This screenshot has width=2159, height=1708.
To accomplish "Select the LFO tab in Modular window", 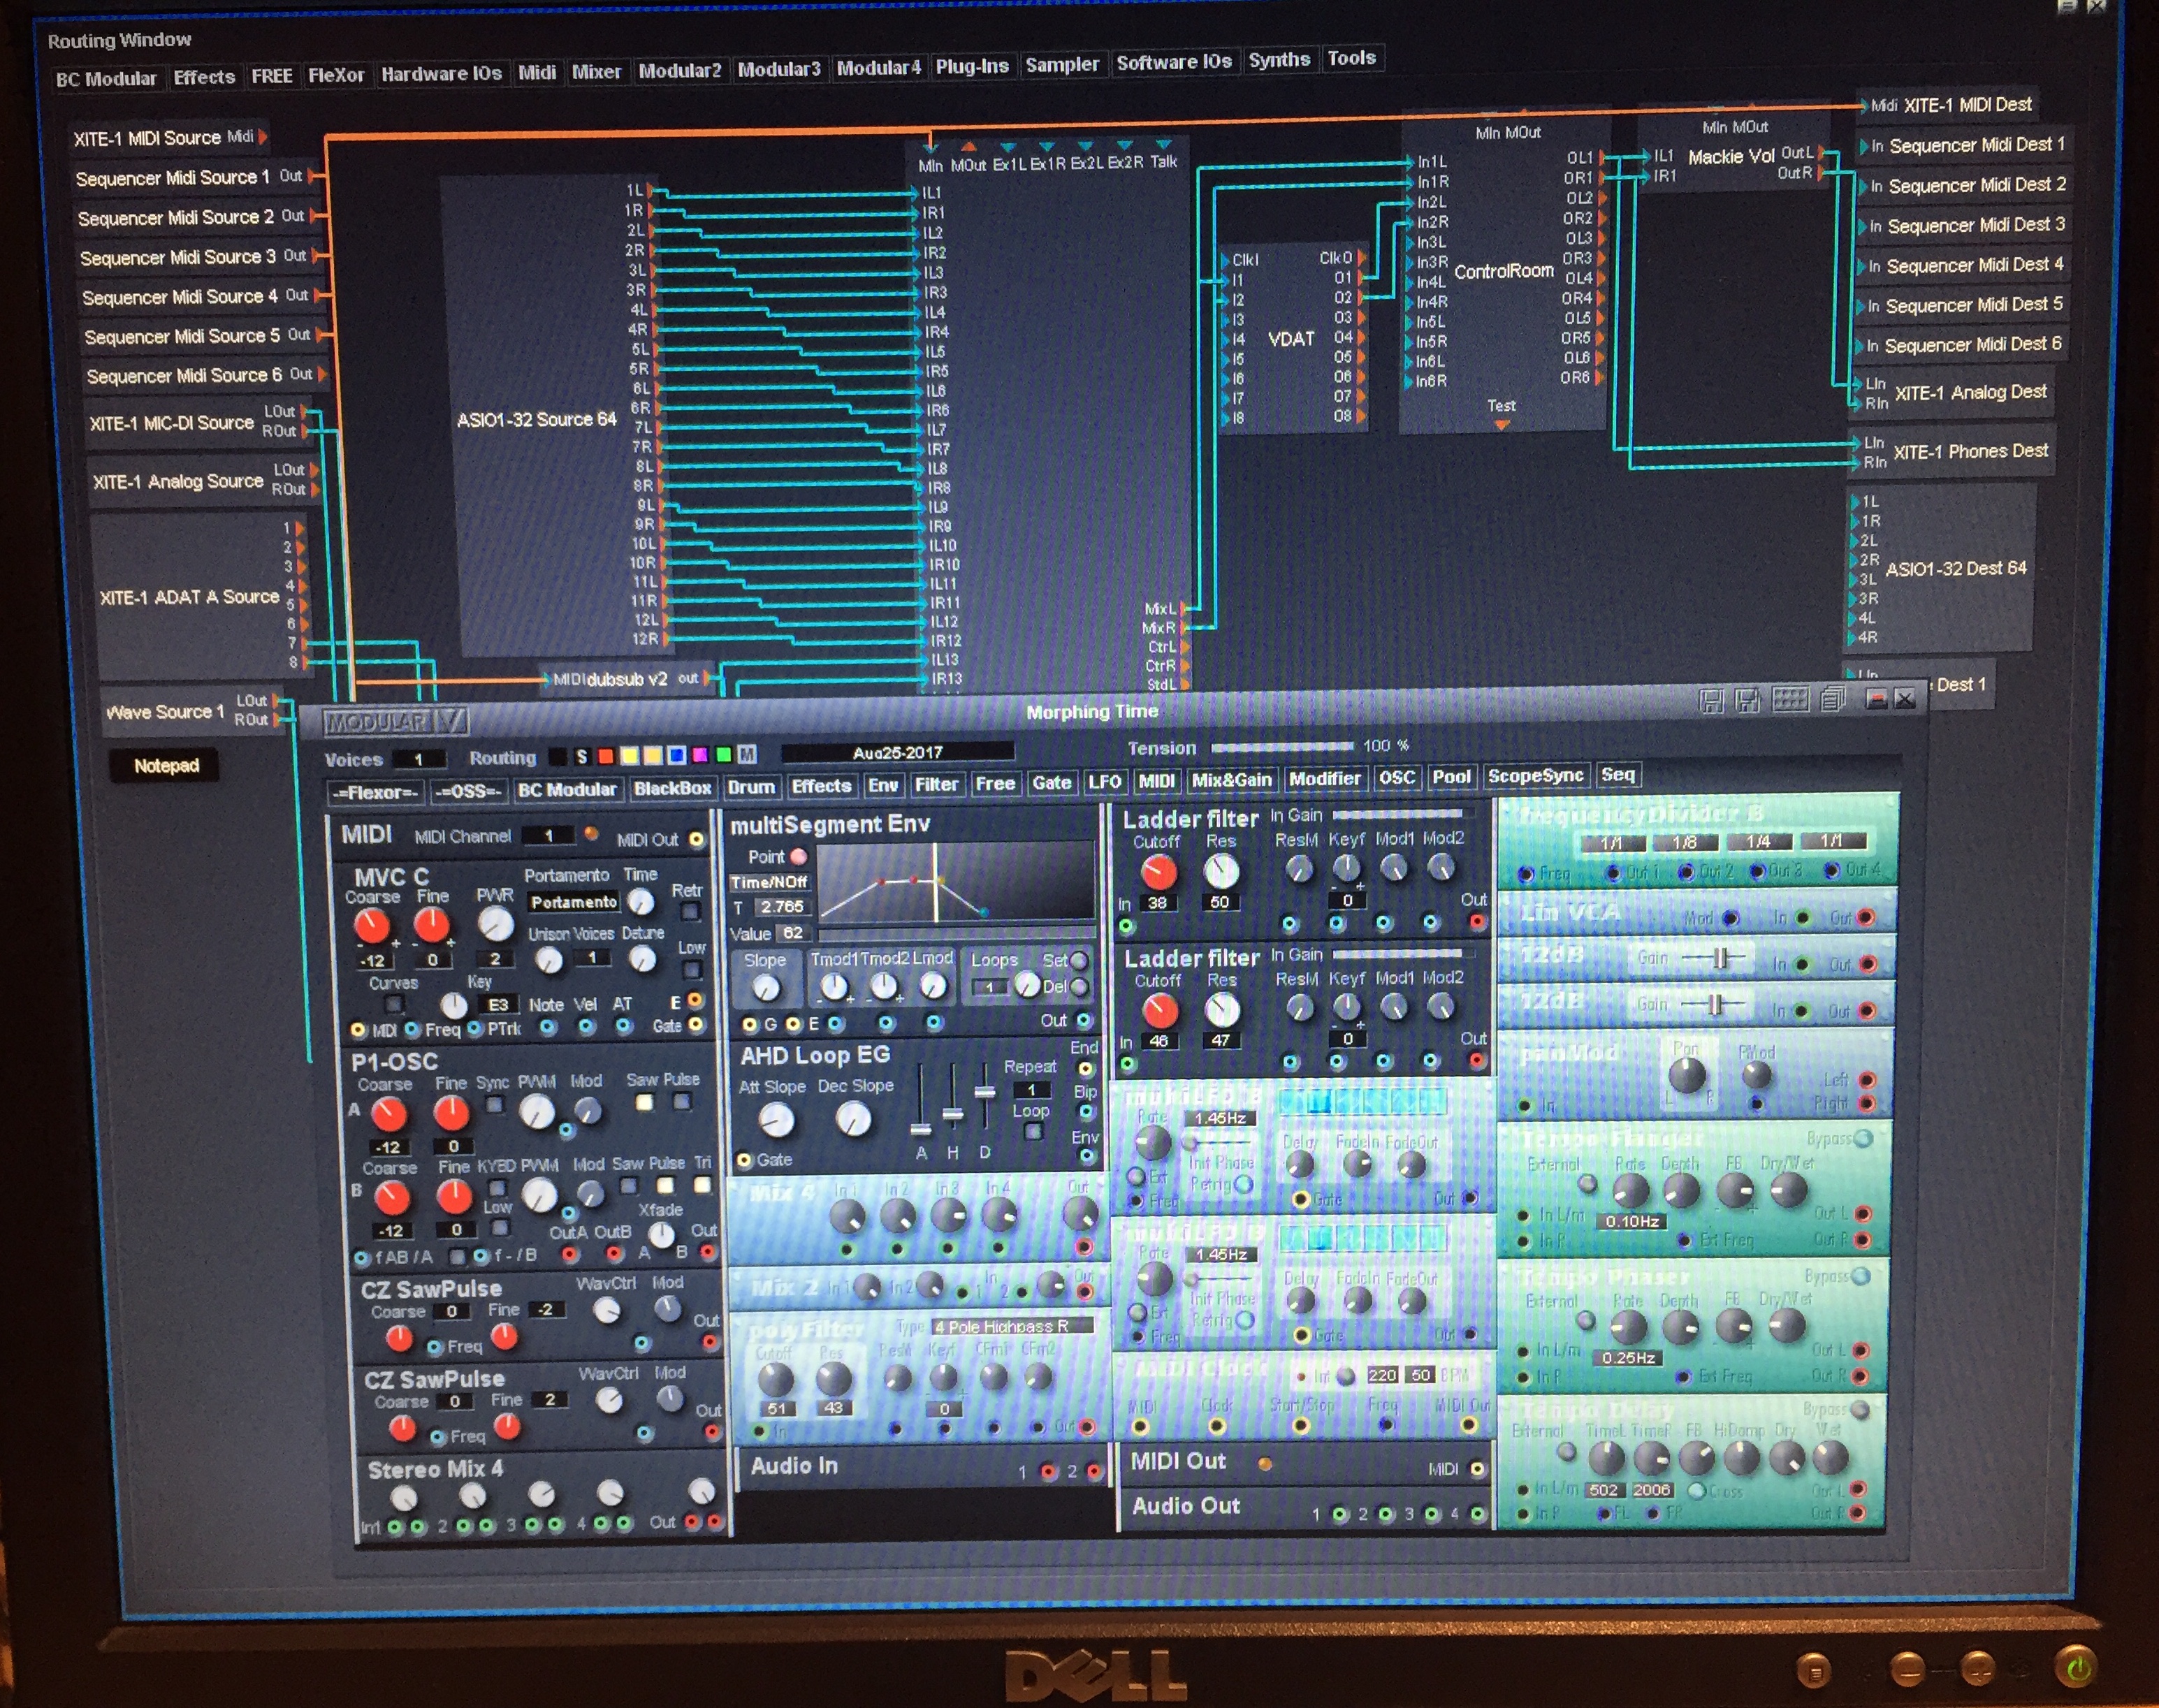I will coord(1105,782).
